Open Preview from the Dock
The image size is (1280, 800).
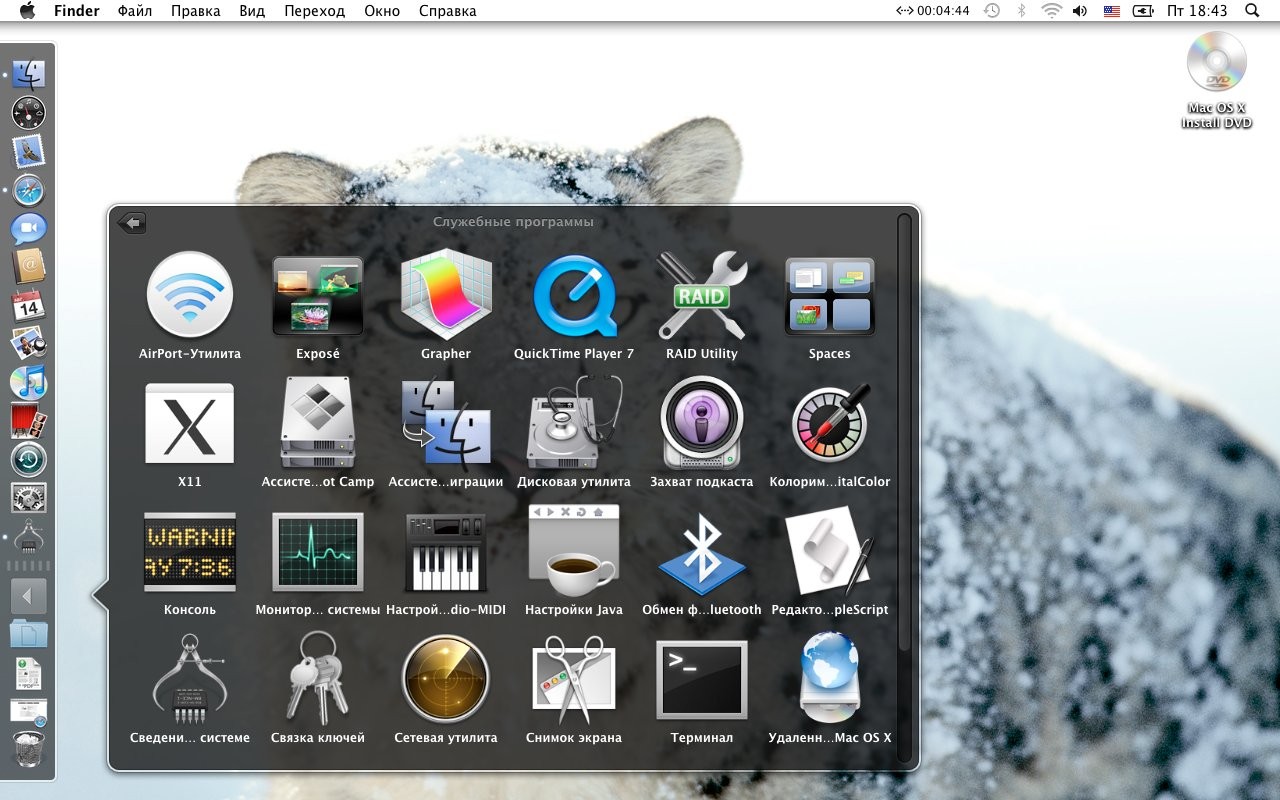[29, 343]
